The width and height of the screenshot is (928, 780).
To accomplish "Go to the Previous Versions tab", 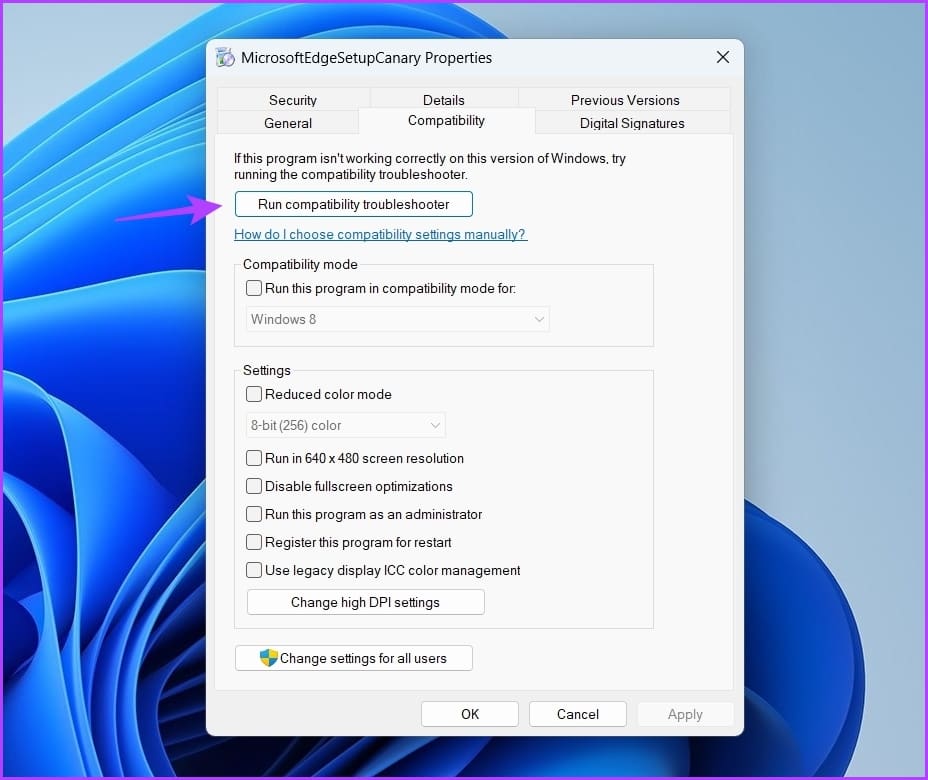I will click(625, 99).
